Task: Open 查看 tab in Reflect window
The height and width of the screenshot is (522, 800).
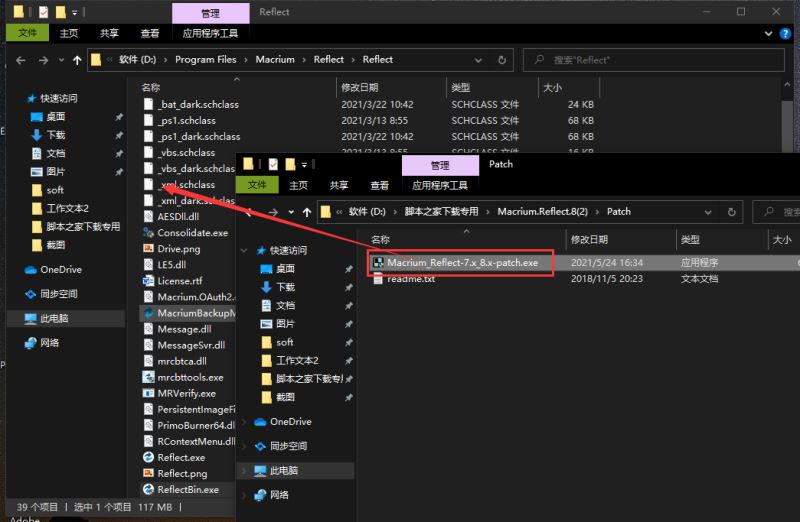Action: click(150, 33)
